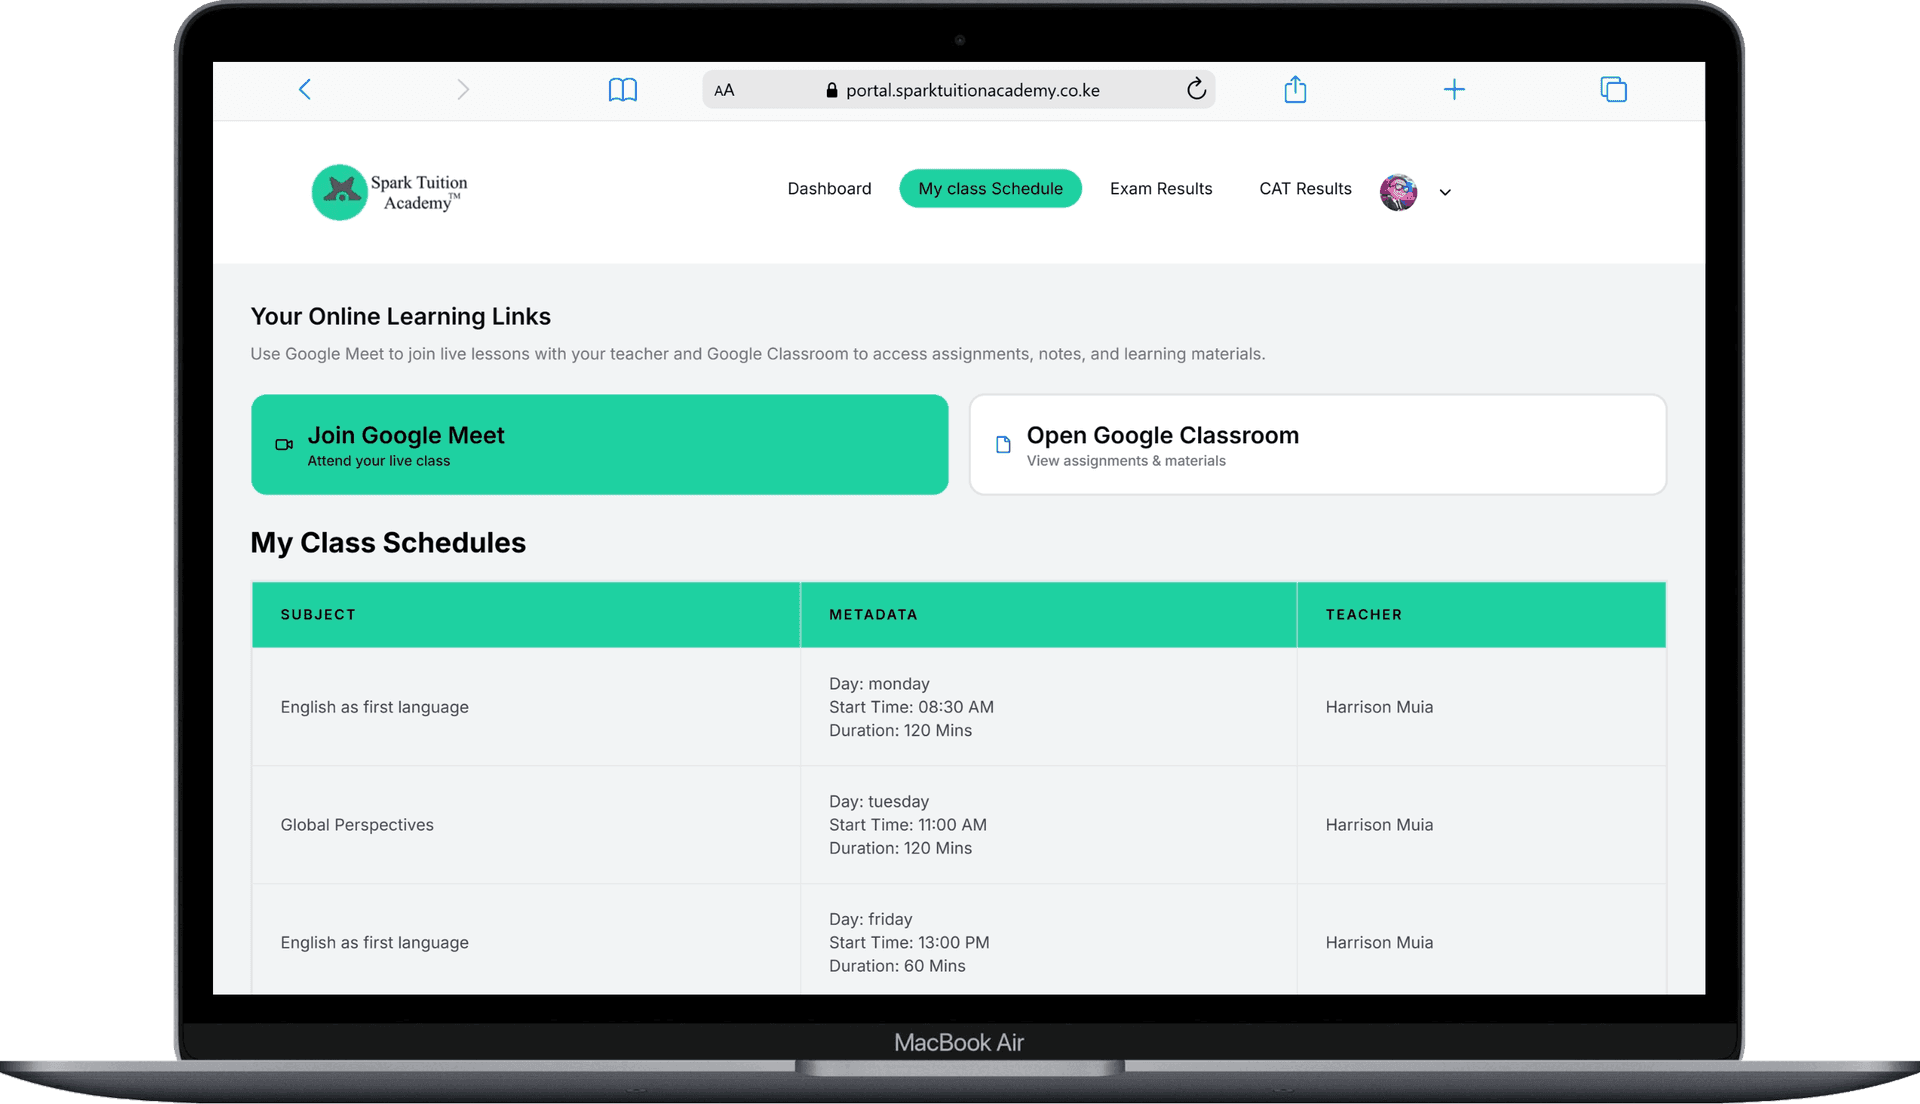Click the Day: monday text

click(x=879, y=684)
